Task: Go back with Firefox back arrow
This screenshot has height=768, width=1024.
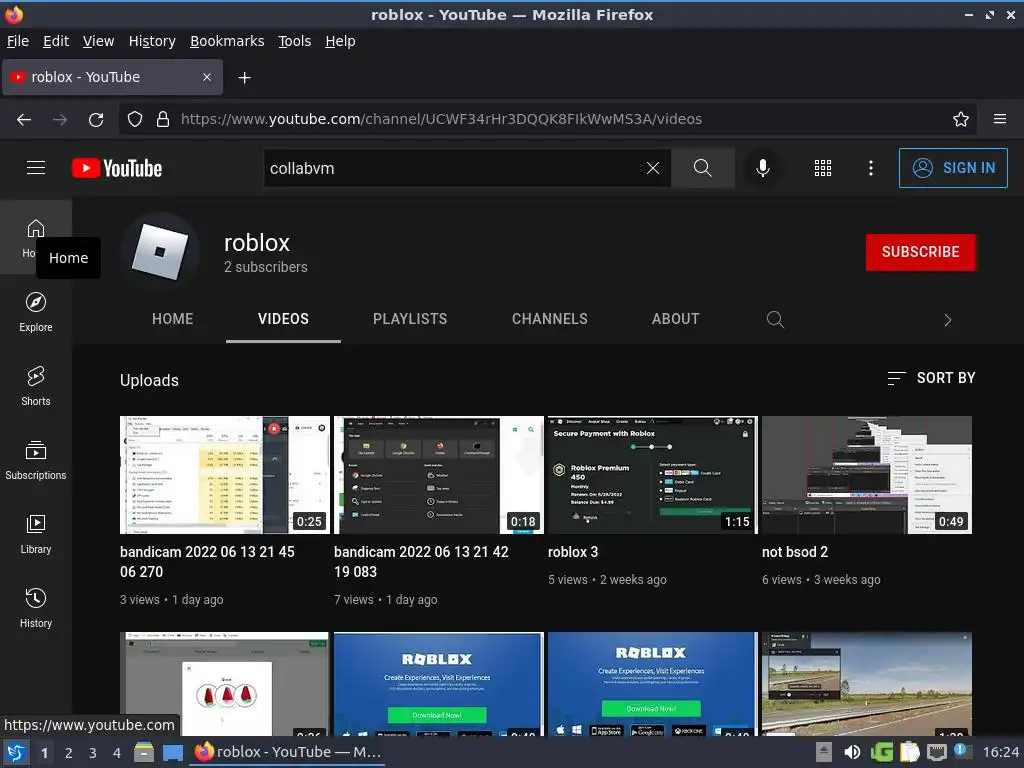Action: pos(24,120)
